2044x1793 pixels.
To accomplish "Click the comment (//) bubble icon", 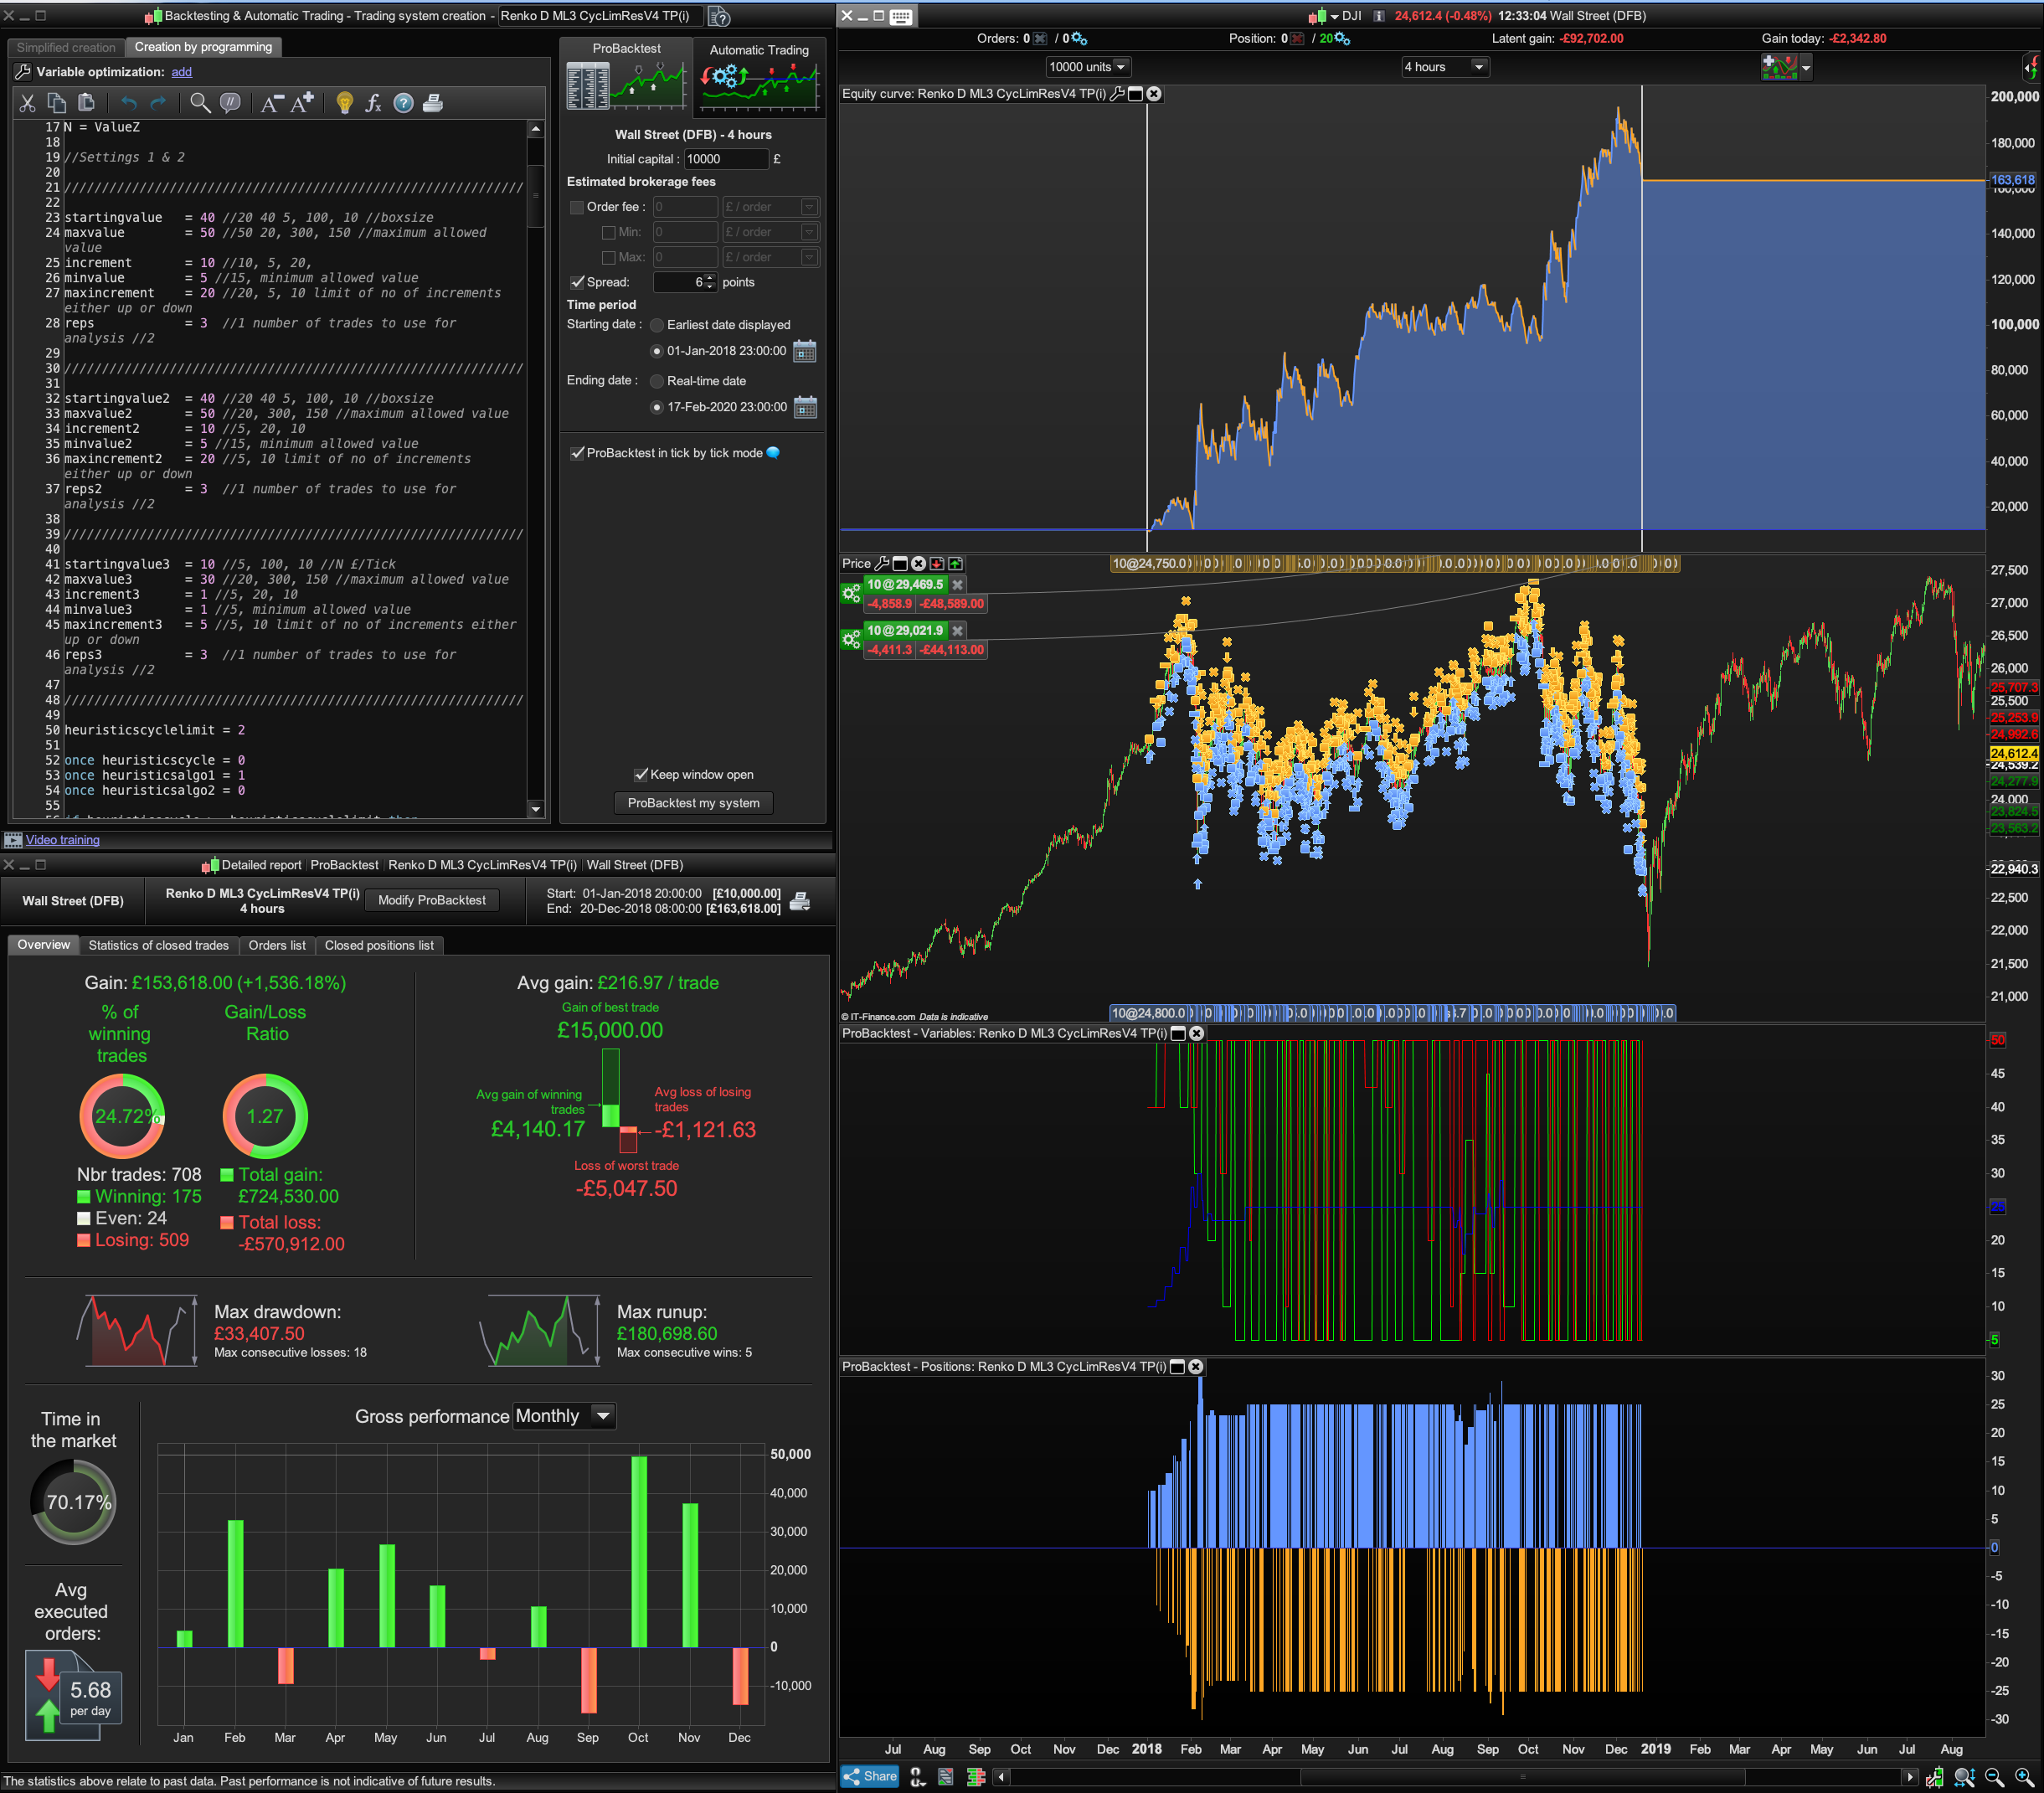I will click(230, 103).
